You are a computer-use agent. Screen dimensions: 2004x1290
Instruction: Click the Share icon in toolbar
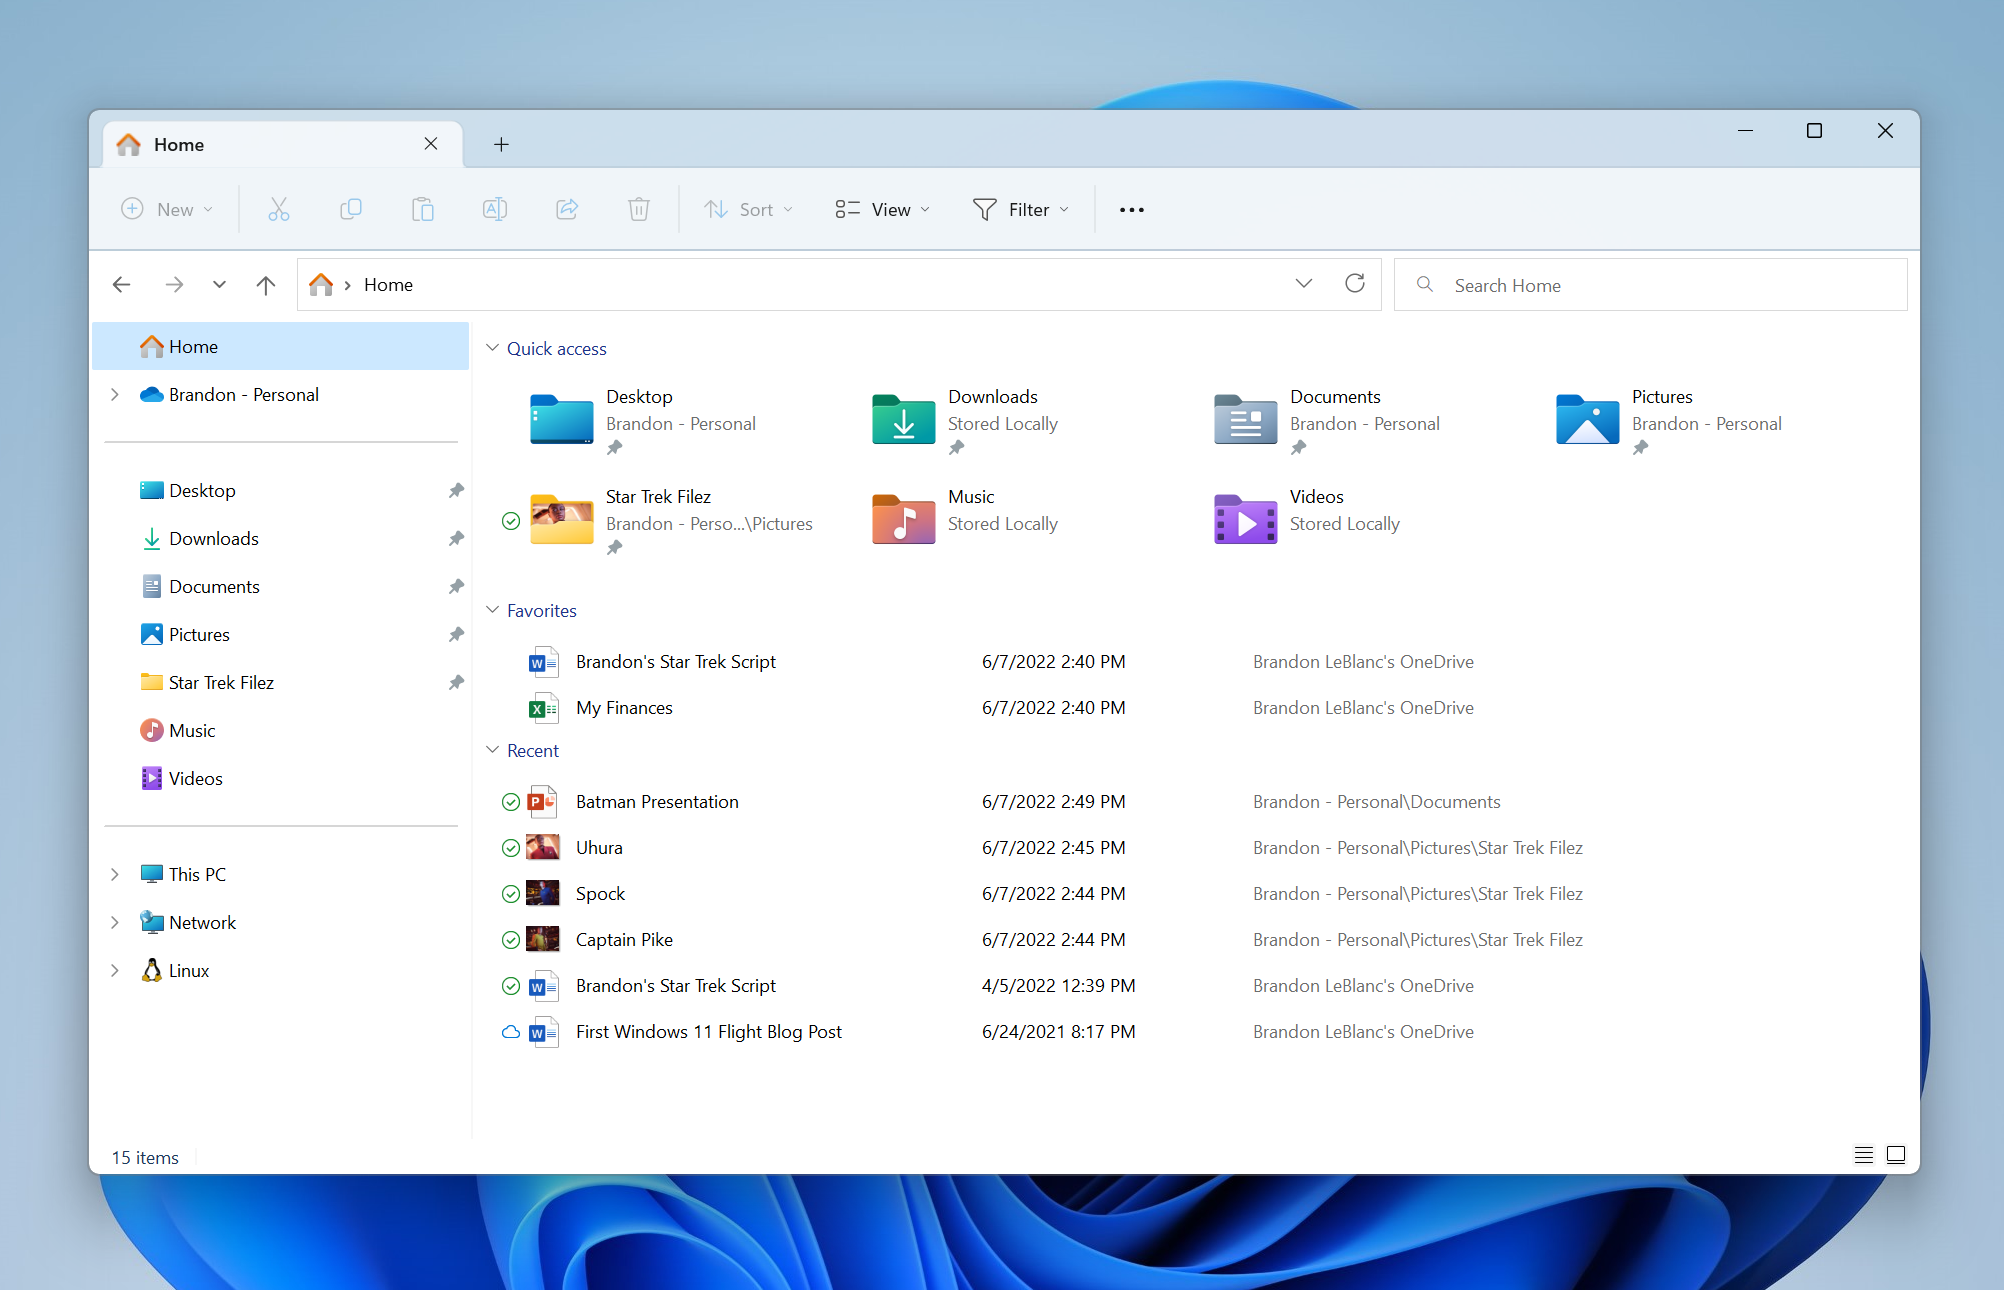[567, 209]
